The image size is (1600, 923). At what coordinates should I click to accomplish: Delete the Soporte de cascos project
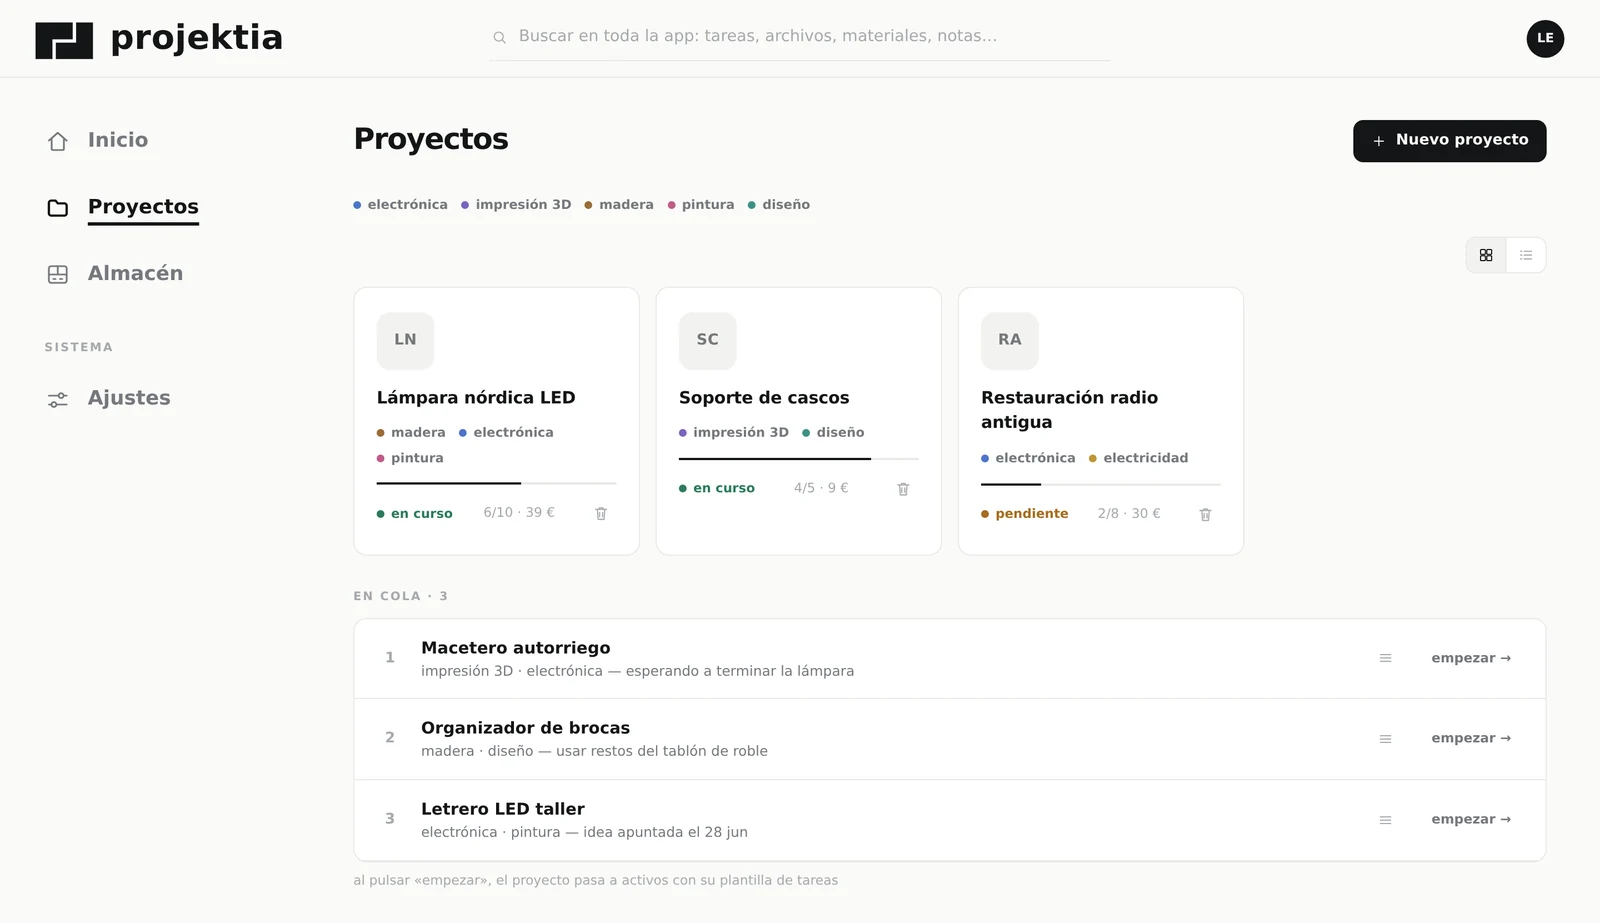(x=903, y=489)
